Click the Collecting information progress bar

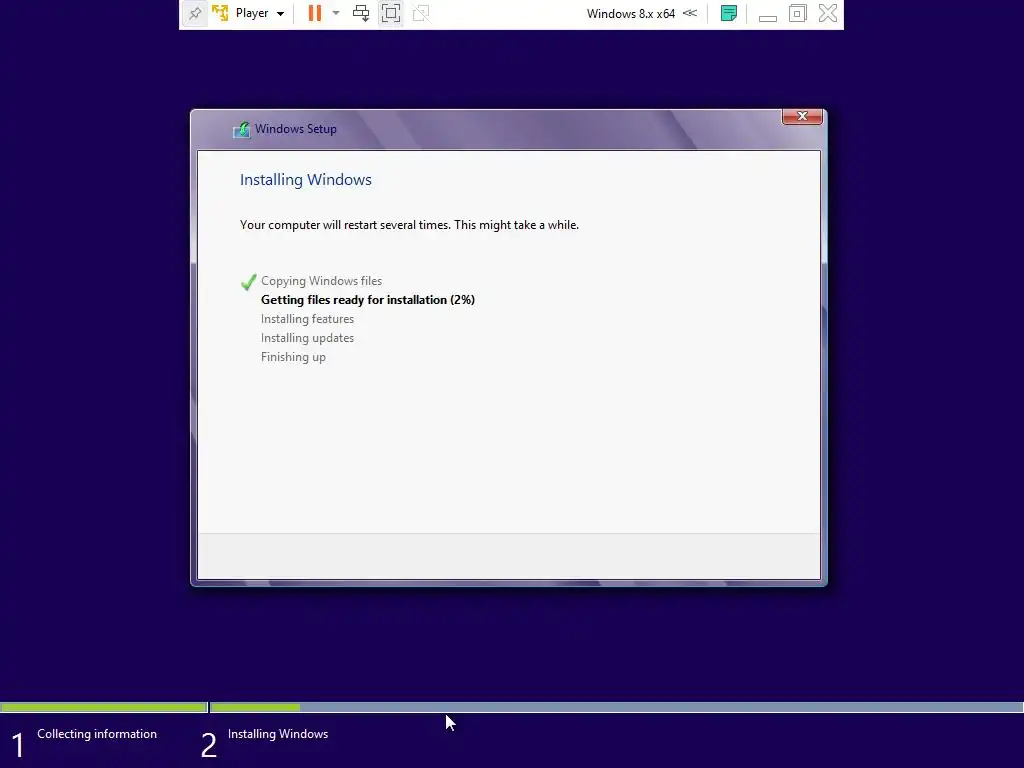[104, 707]
